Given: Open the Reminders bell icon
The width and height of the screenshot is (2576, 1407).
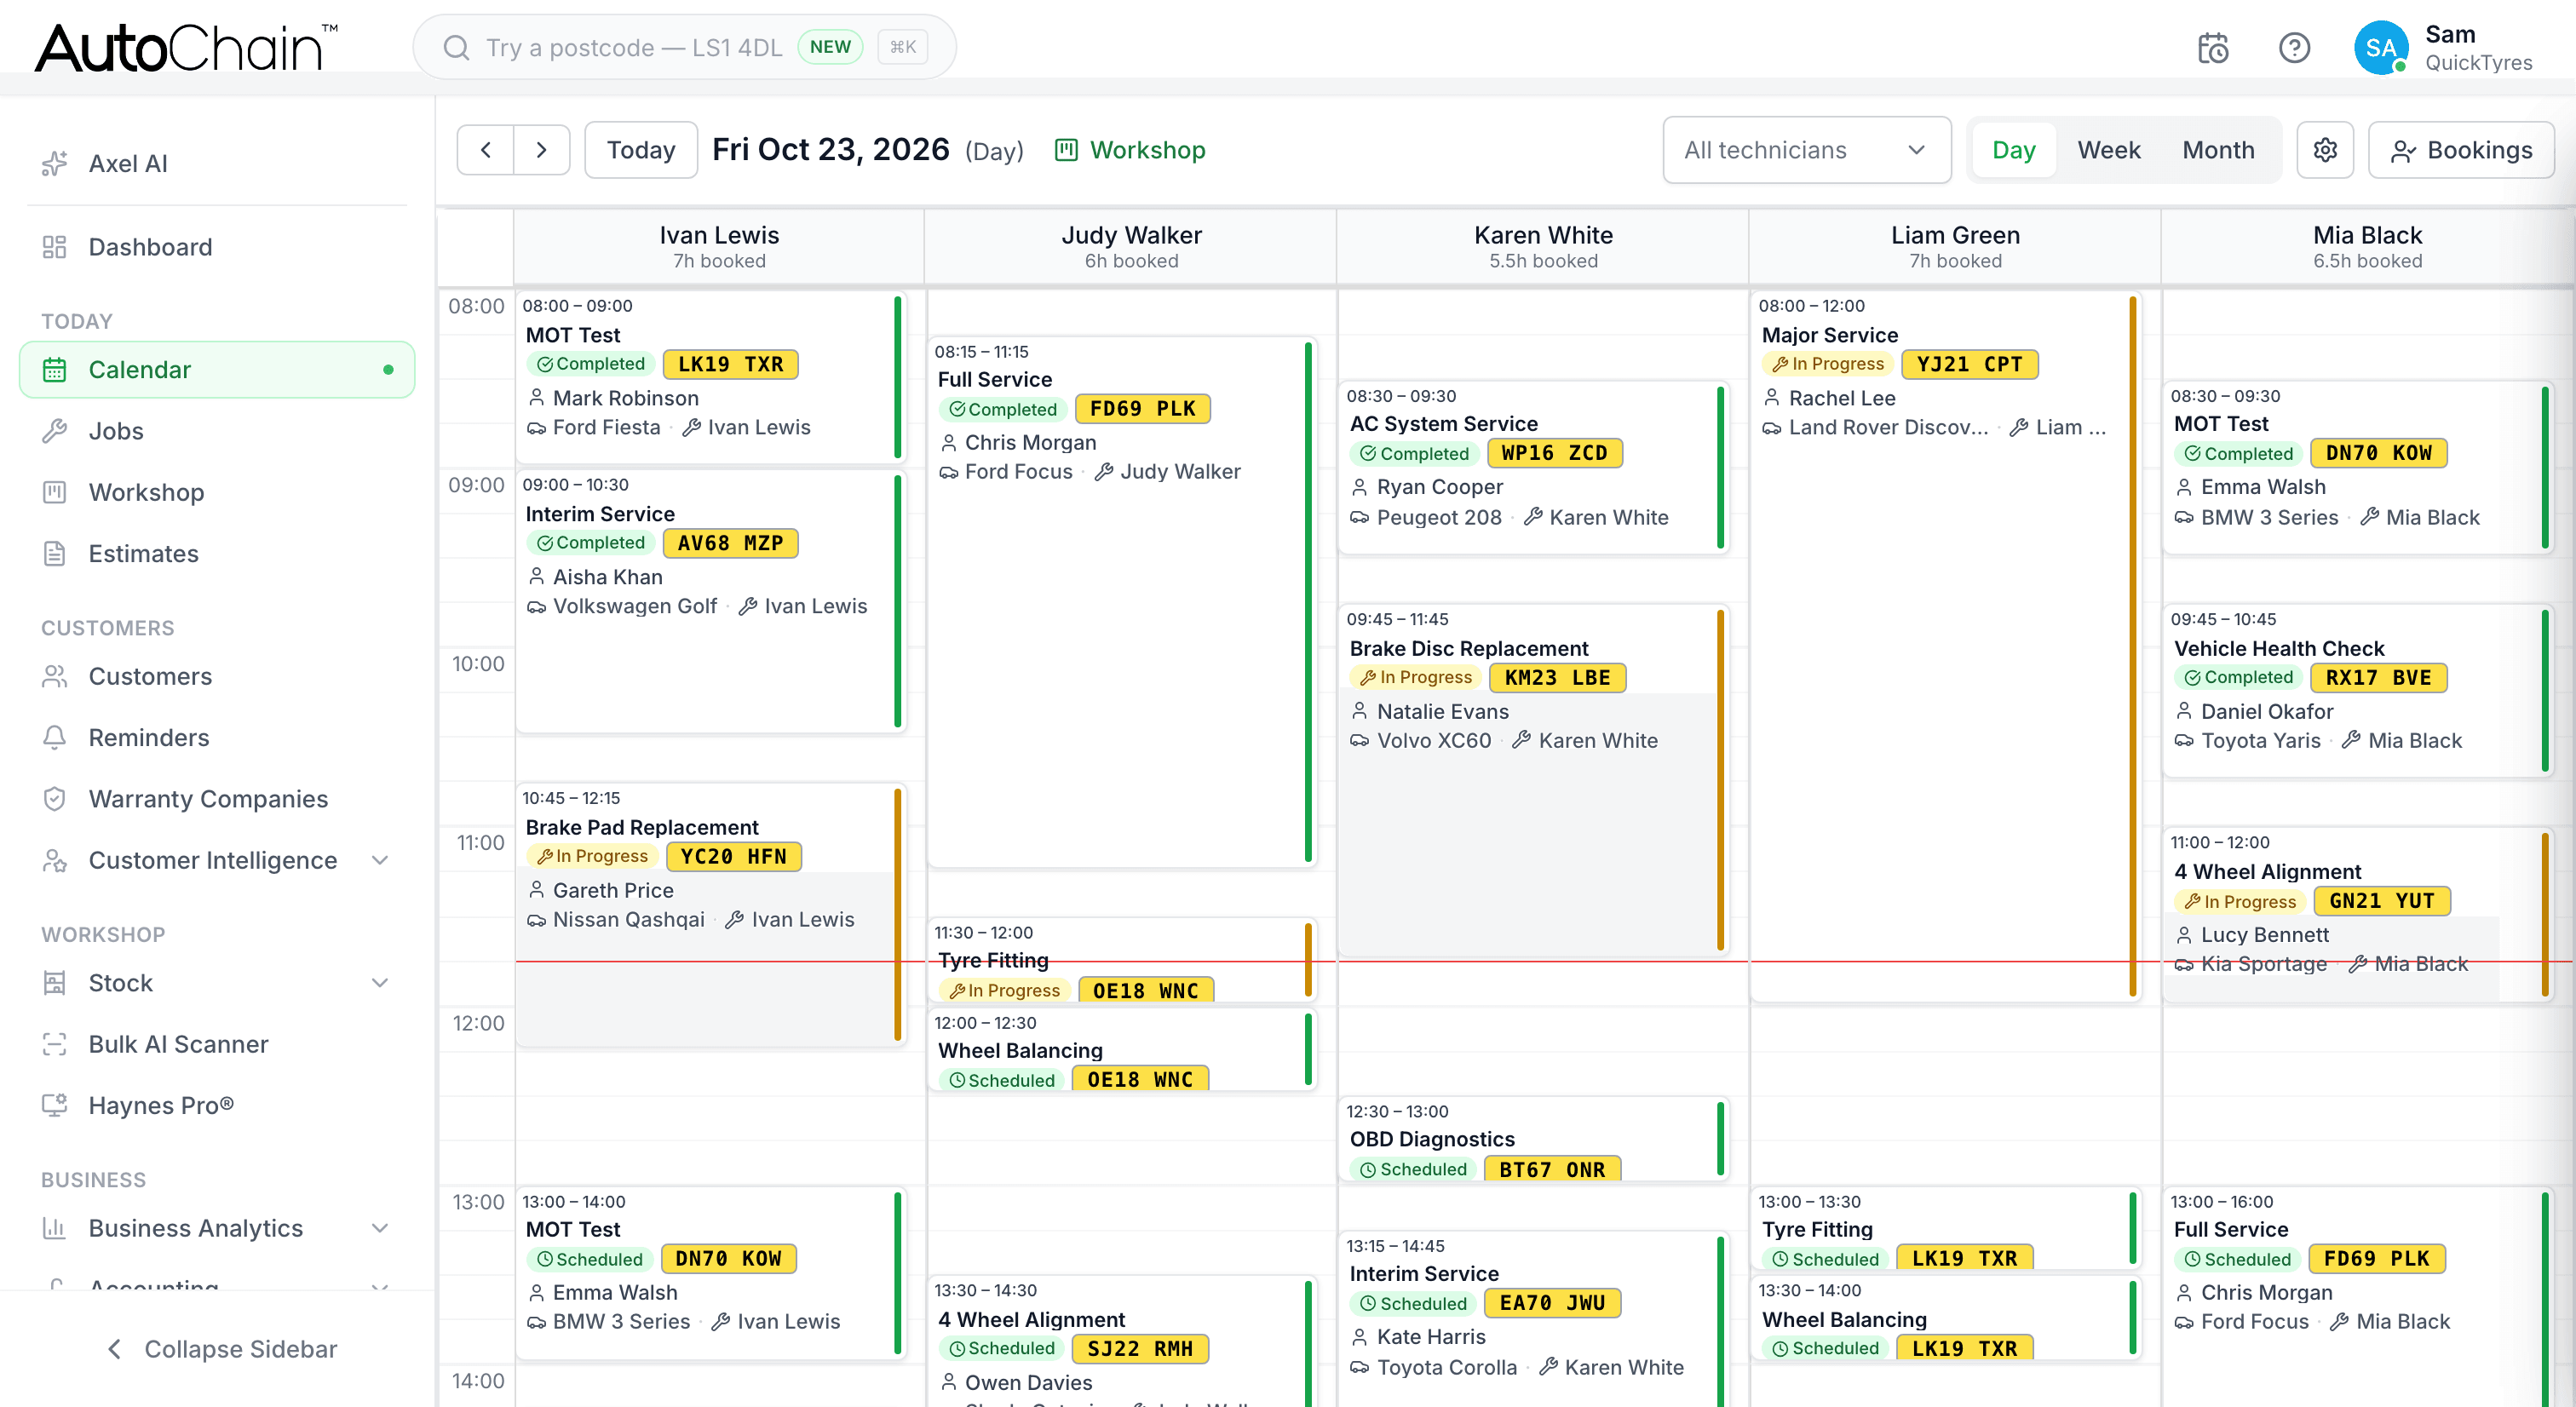Looking at the screenshot, I should [54, 737].
